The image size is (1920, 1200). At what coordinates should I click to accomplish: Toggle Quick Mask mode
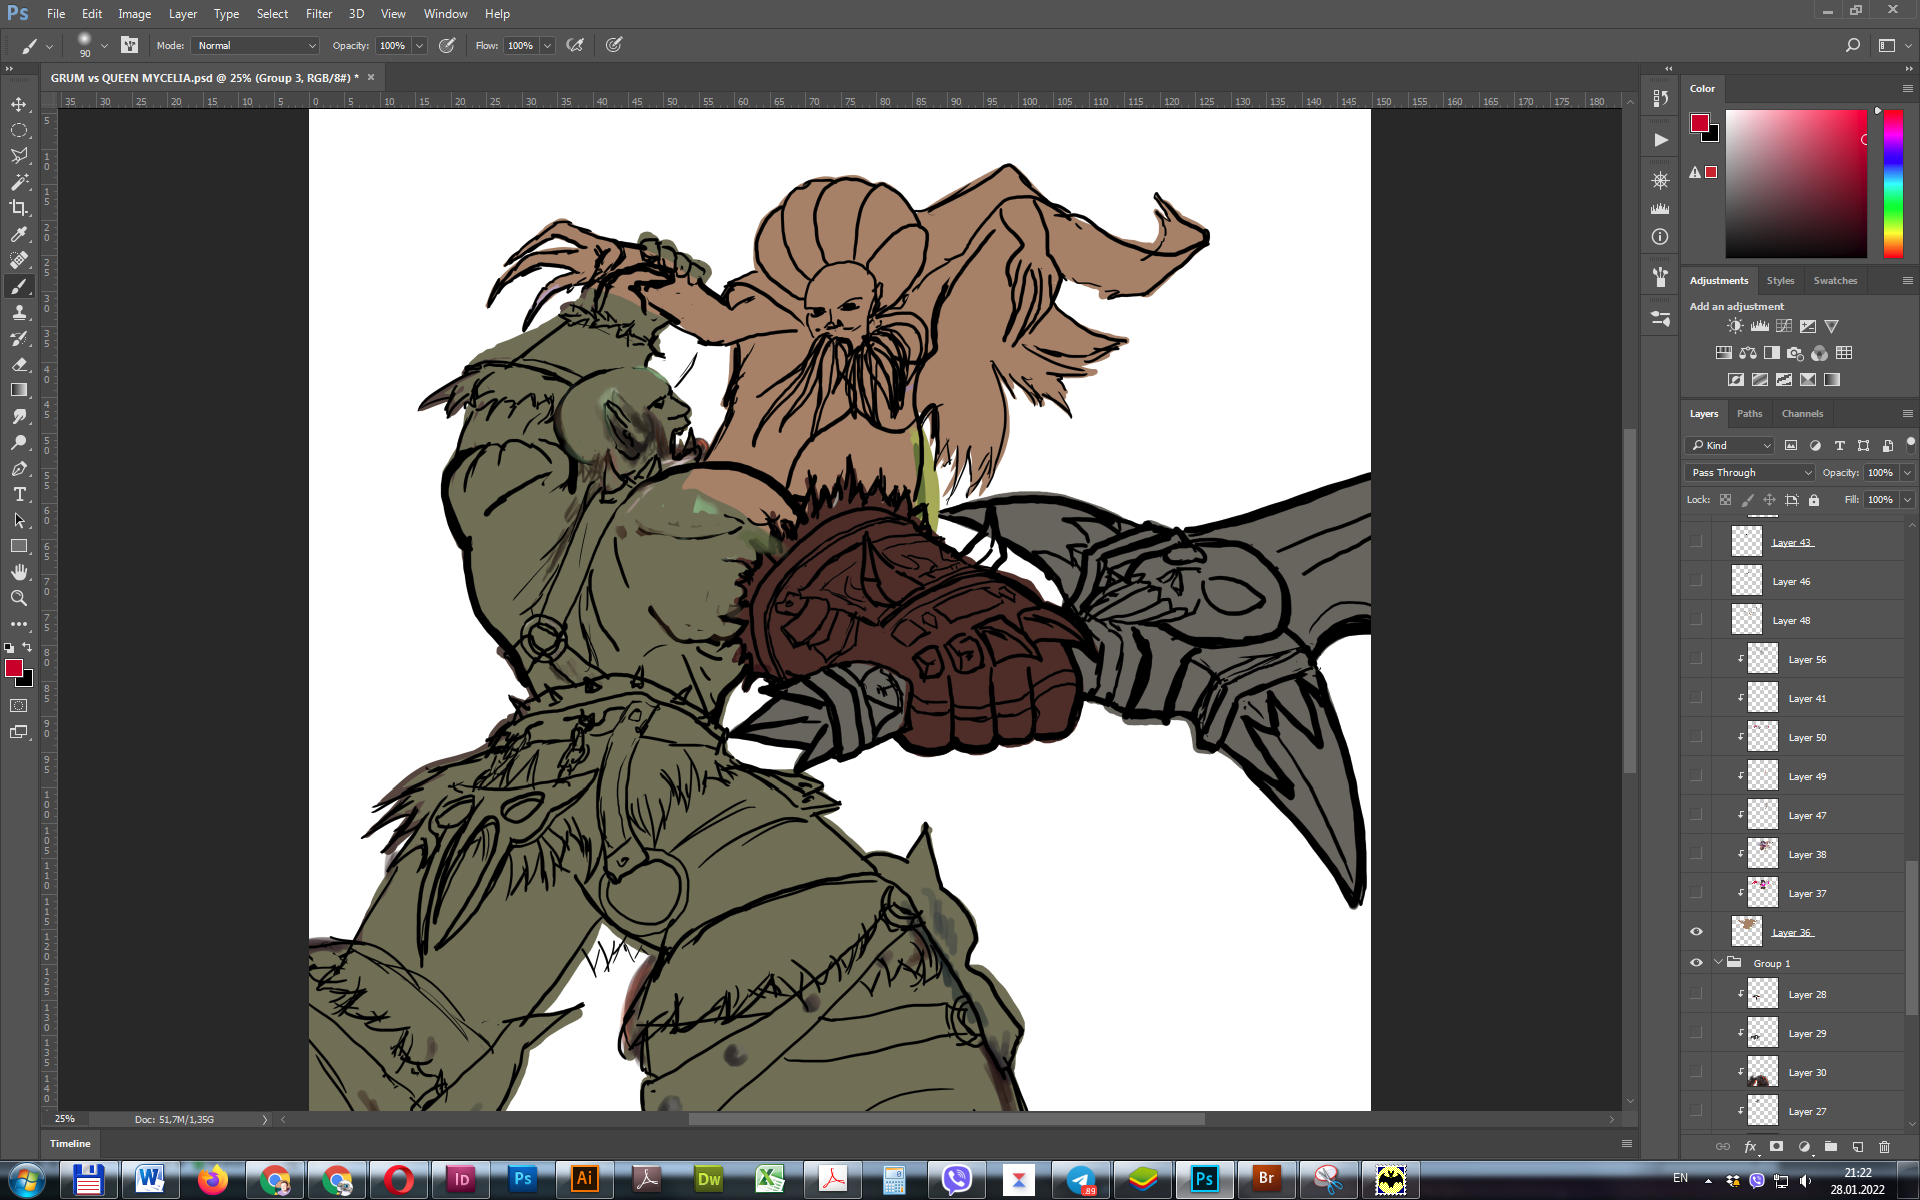[19, 706]
